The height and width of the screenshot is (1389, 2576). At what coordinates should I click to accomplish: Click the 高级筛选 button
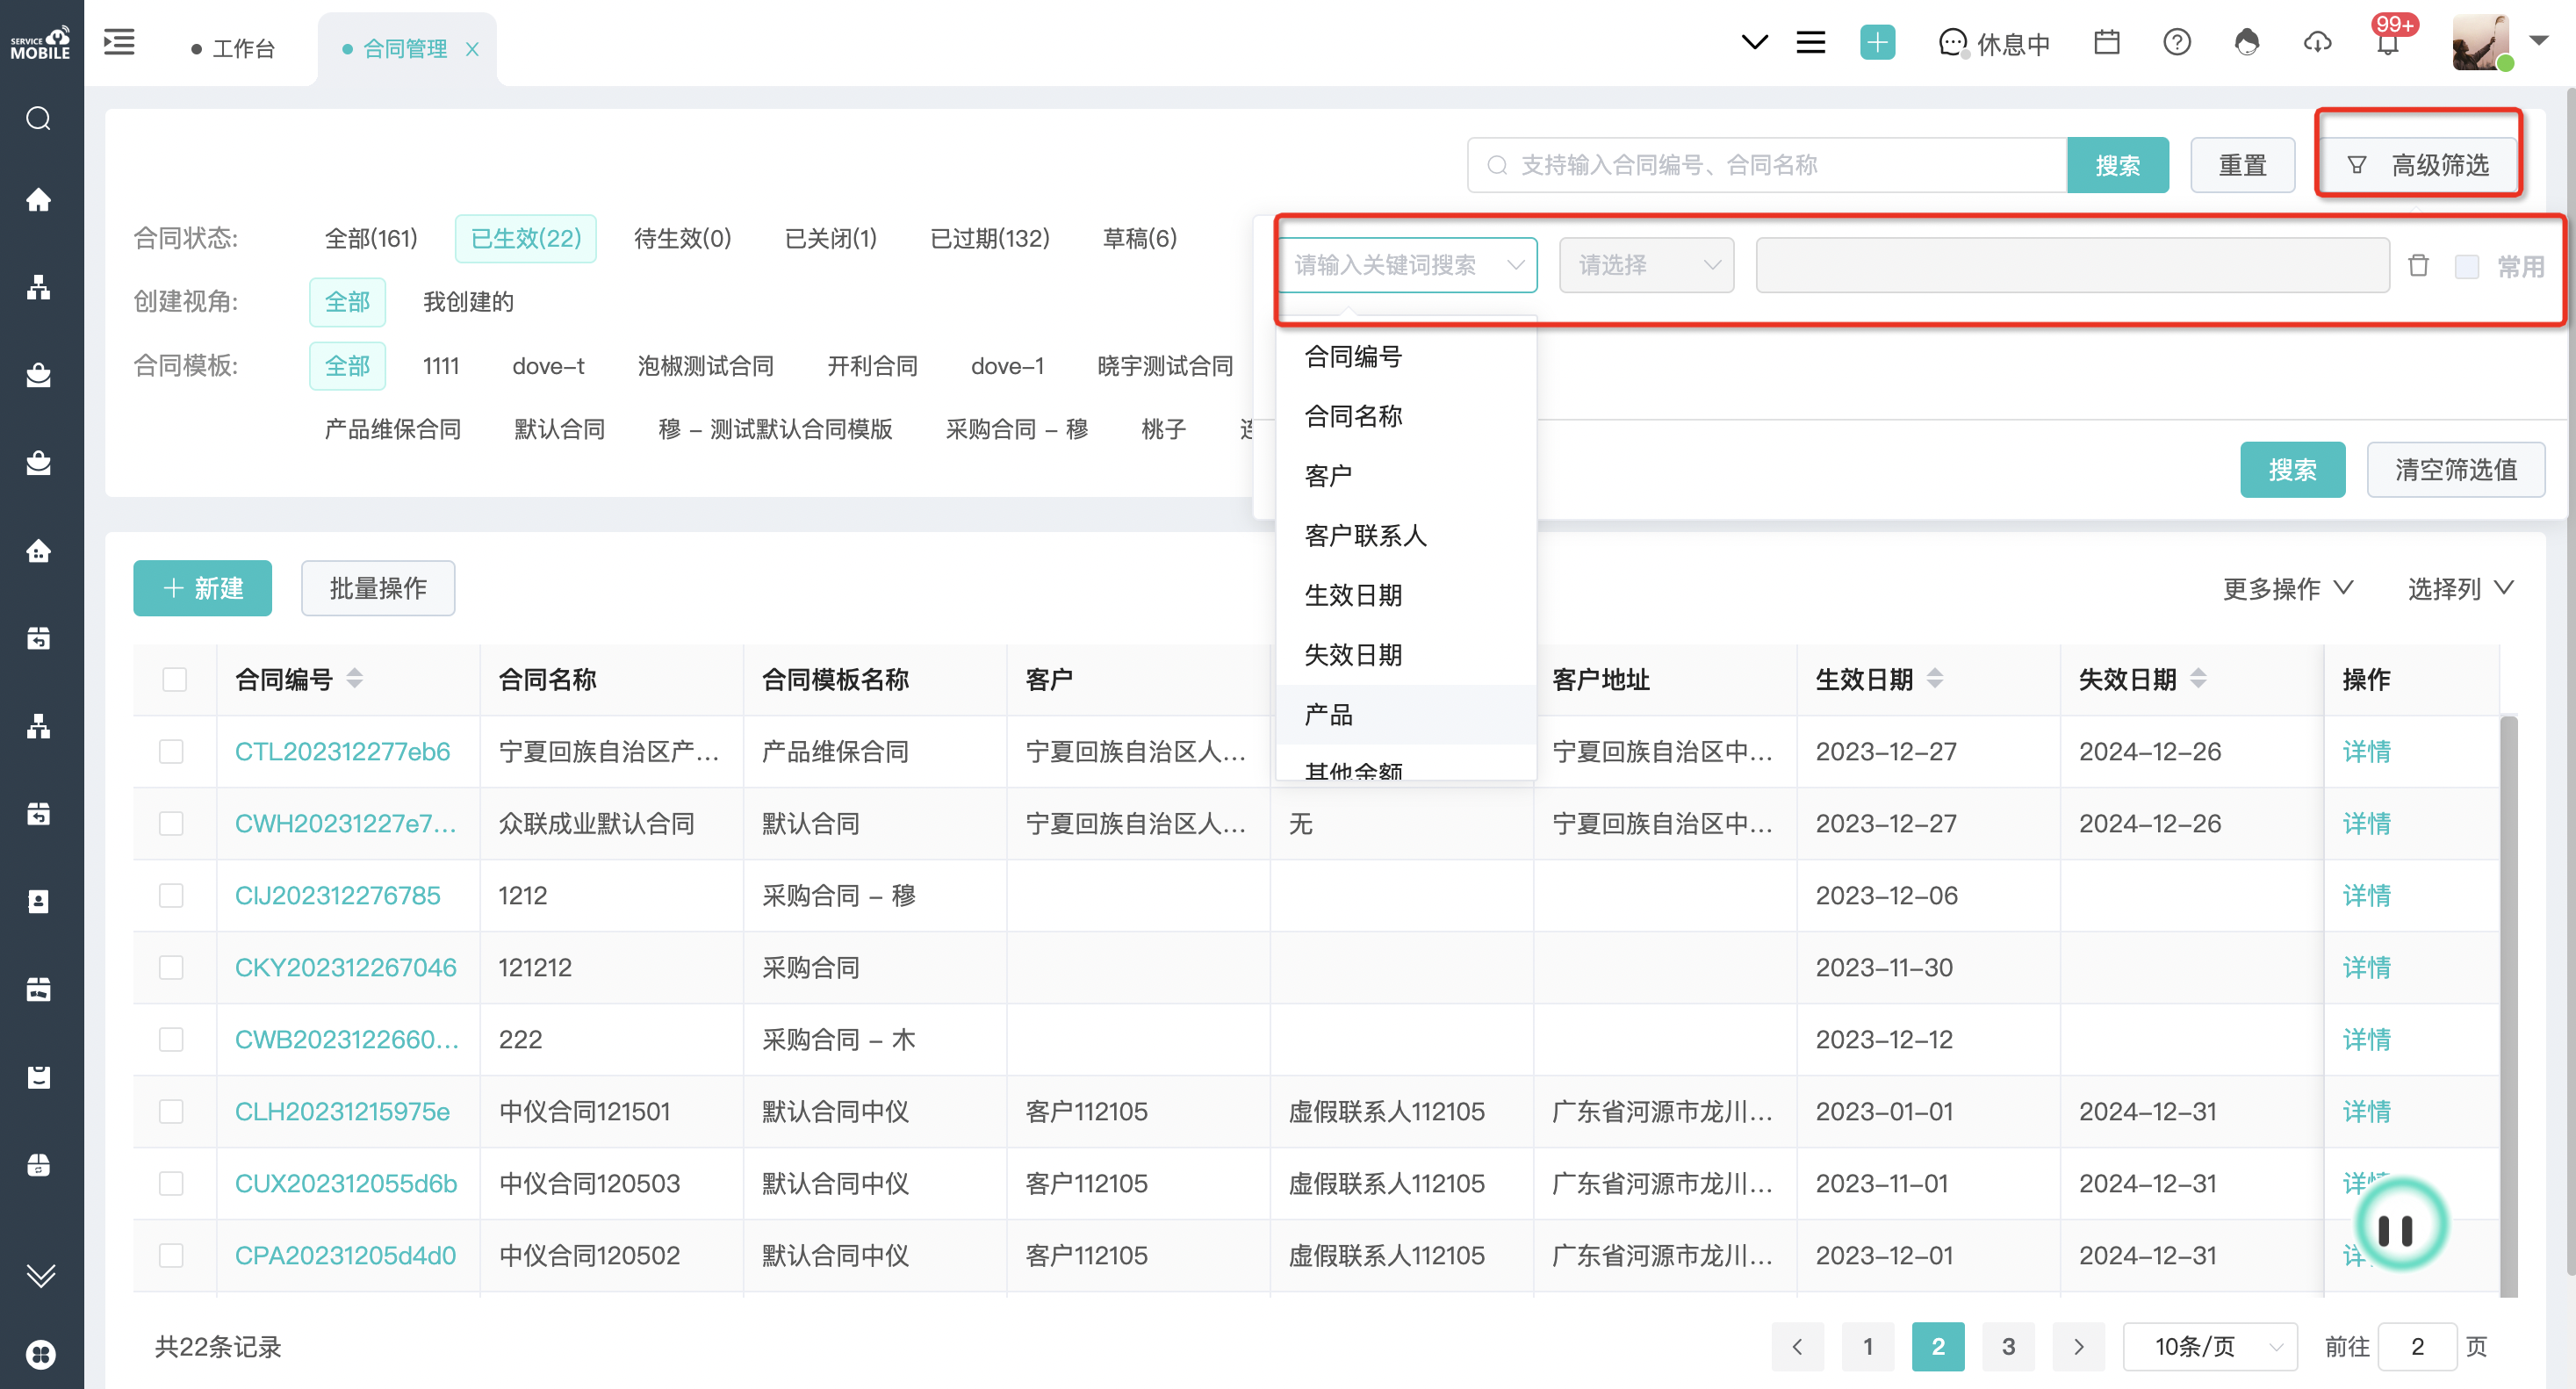(2419, 165)
